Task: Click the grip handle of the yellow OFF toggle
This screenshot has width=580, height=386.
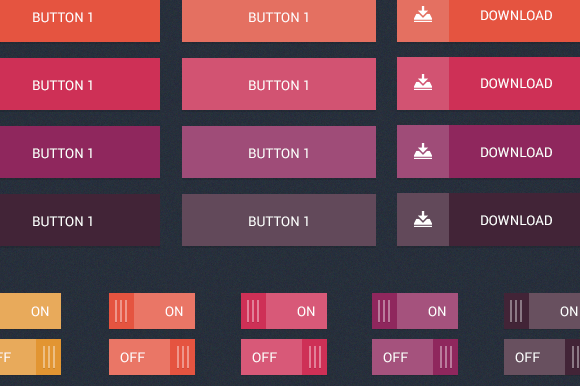Action: [x=48, y=357]
